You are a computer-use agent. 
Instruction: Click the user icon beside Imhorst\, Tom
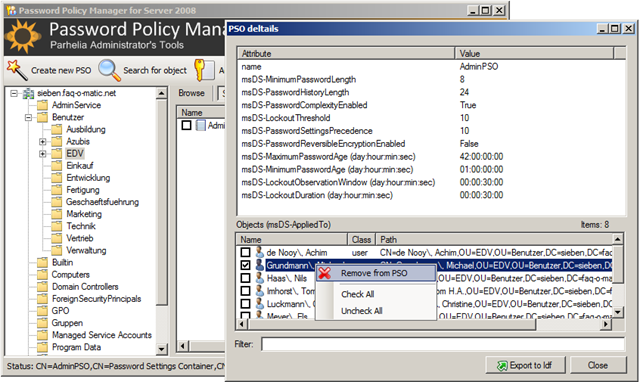coord(259,291)
